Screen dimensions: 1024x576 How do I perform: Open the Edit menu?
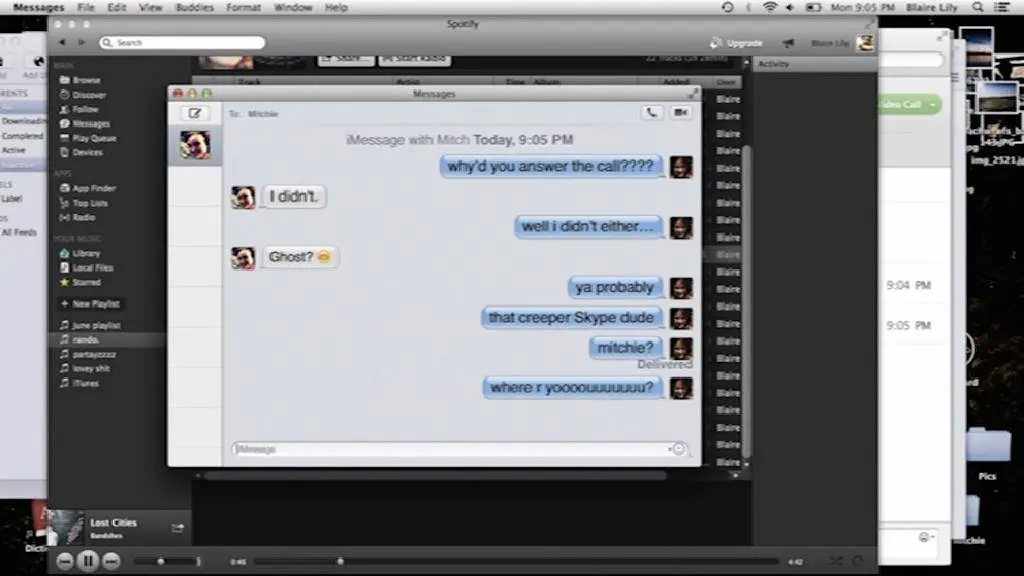click(116, 7)
